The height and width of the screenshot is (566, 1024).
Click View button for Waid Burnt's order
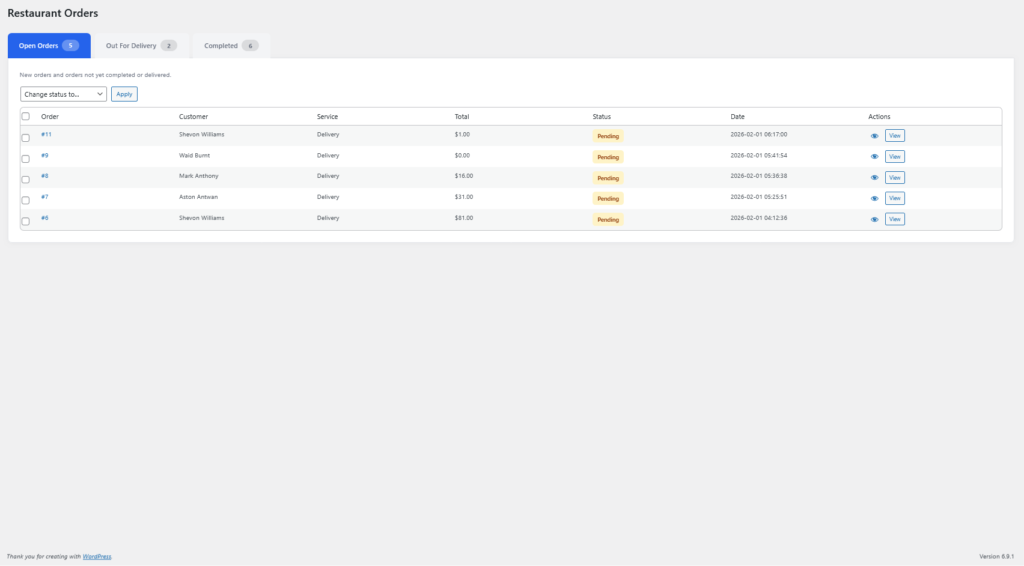pyautogui.click(x=895, y=157)
